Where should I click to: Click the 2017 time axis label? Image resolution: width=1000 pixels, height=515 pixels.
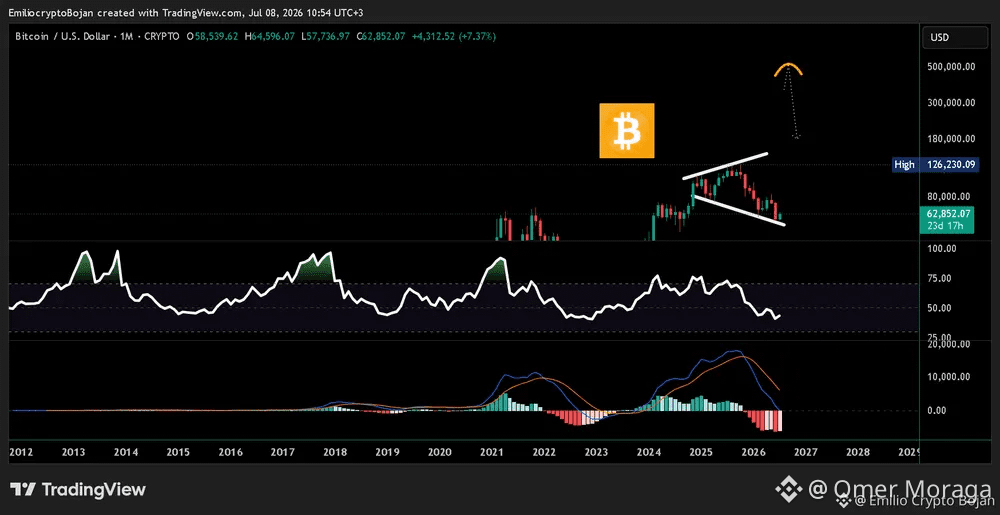tap(283, 452)
